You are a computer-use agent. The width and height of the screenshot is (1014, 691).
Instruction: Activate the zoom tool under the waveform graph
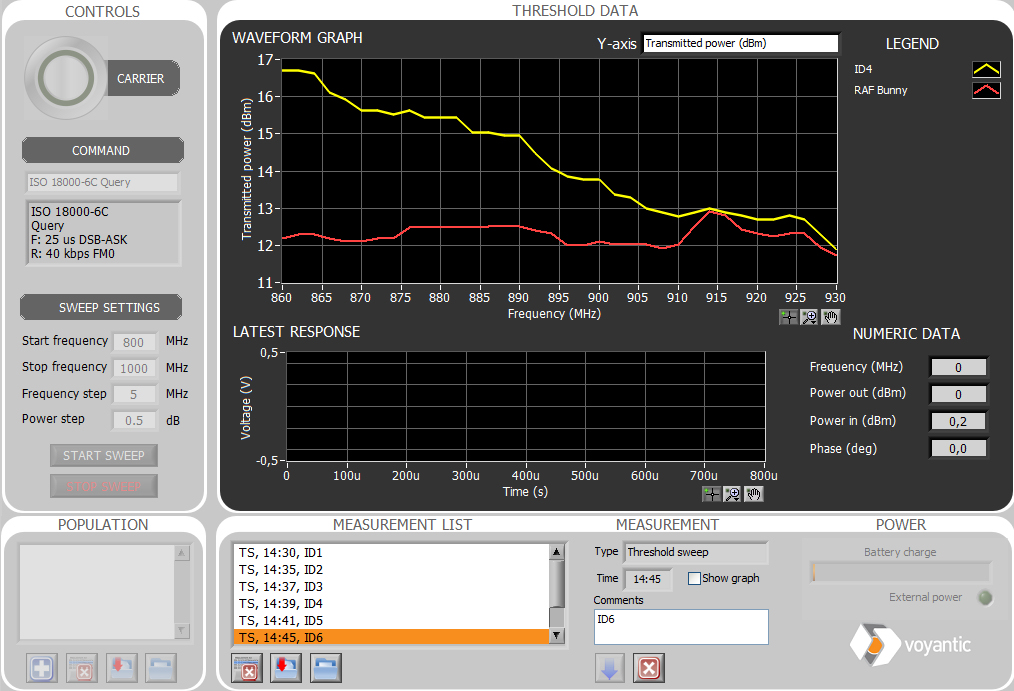pyautogui.click(x=809, y=317)
